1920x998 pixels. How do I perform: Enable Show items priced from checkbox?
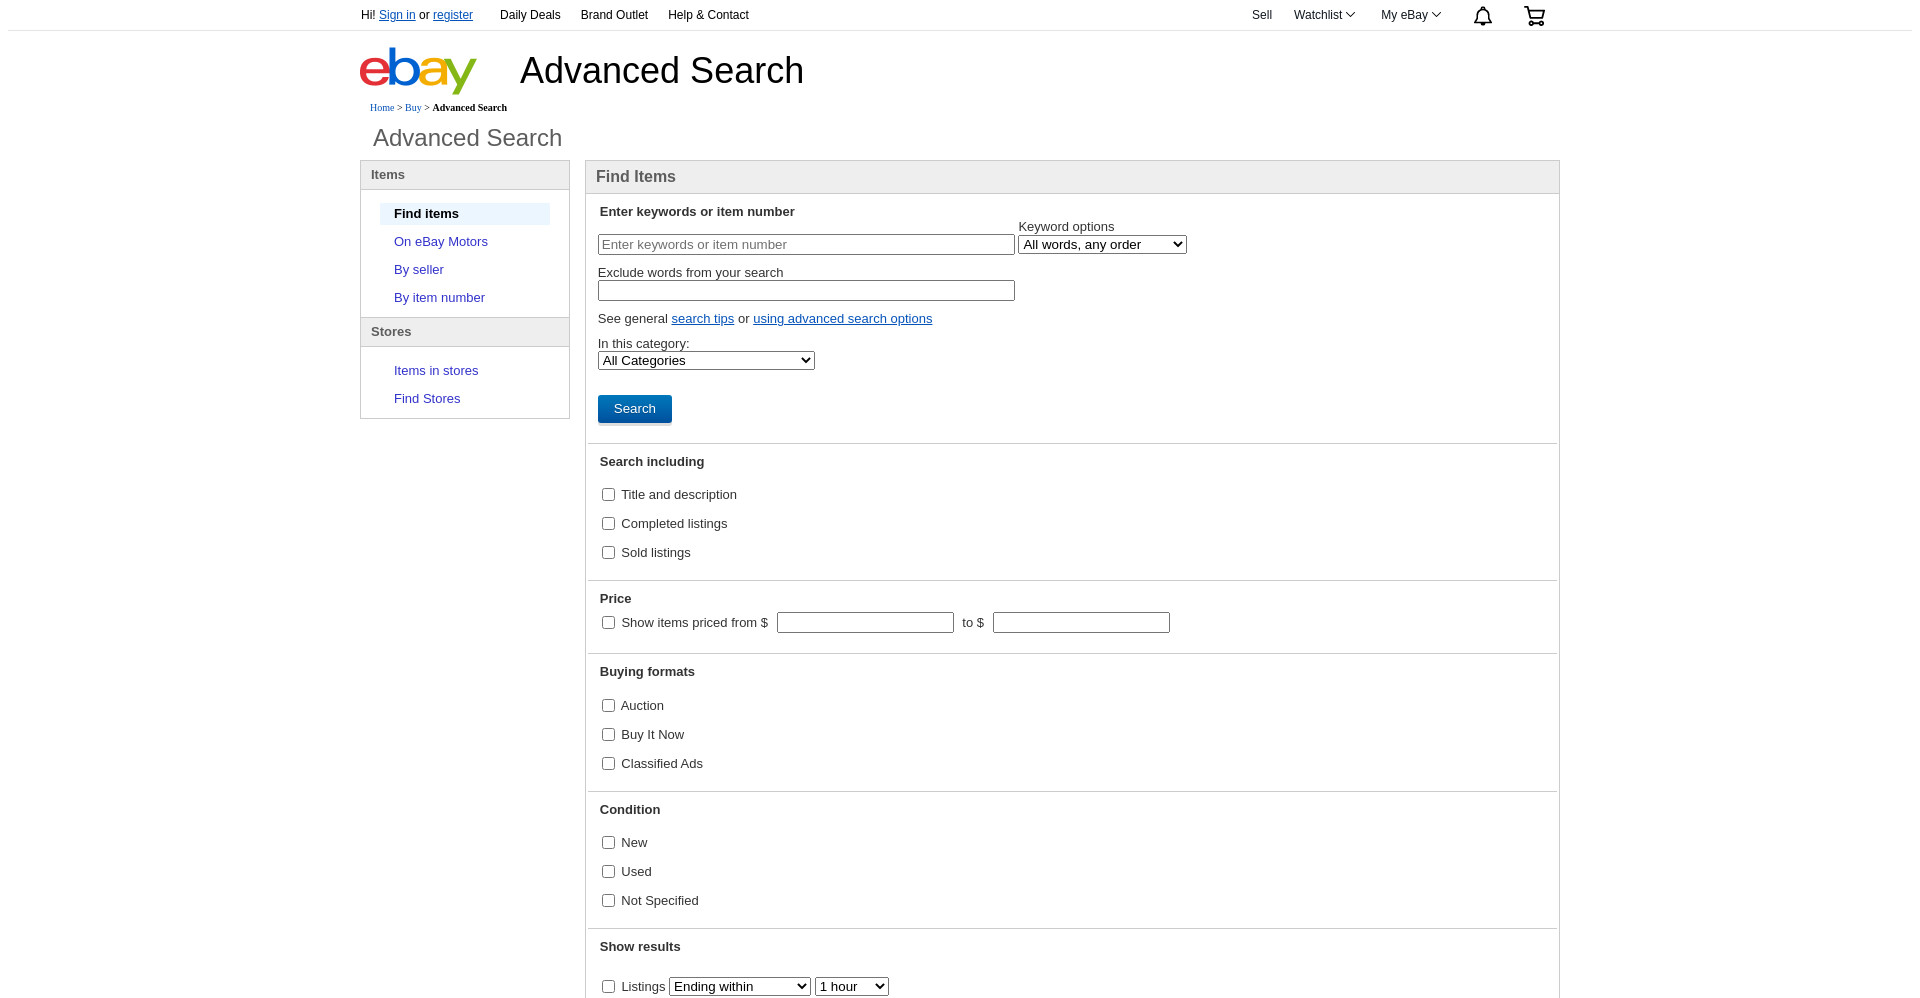pyautogui.click(x=608, y=623)
